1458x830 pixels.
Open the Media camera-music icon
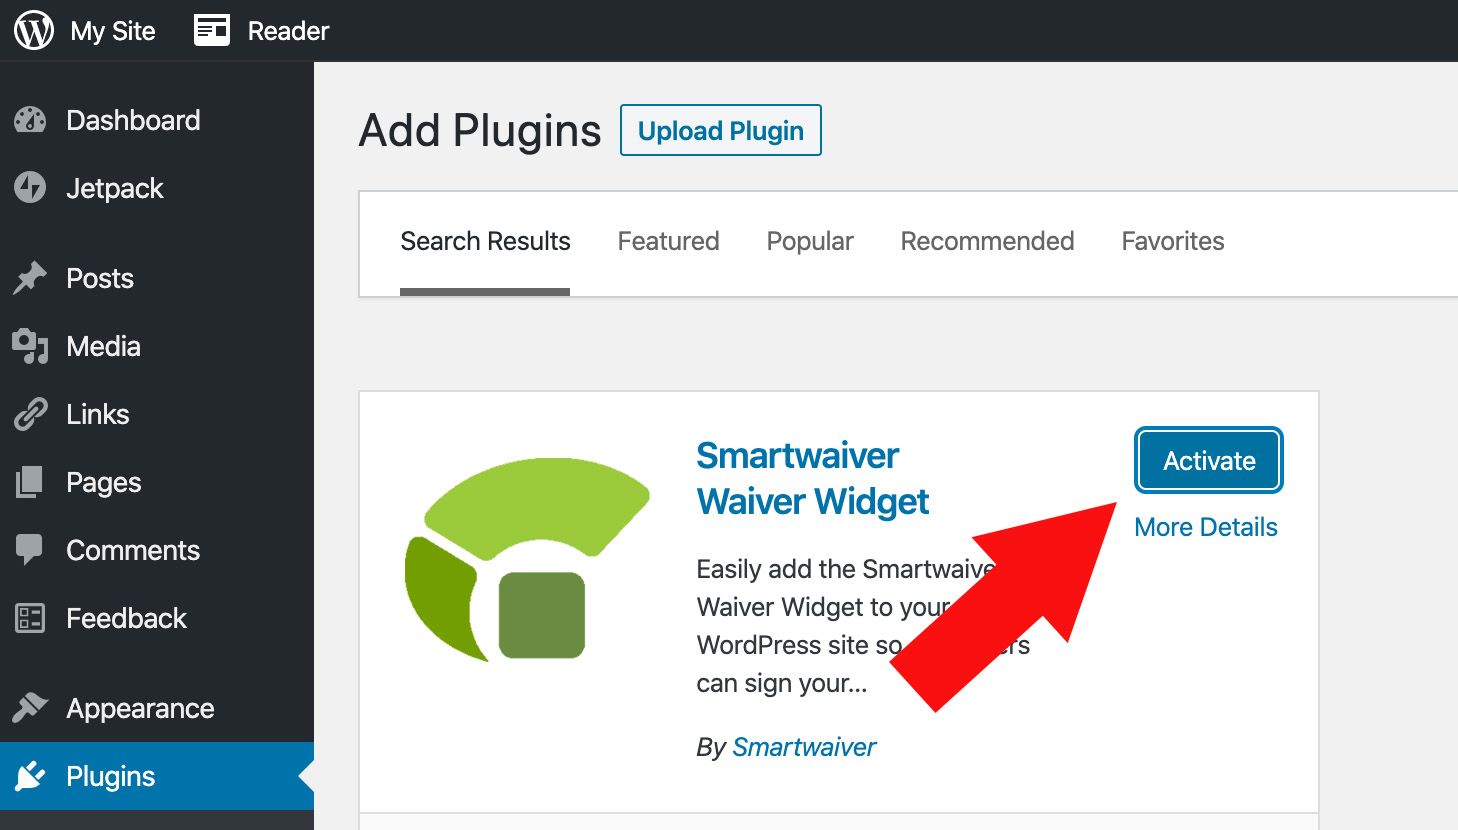(x=30, y=346)
